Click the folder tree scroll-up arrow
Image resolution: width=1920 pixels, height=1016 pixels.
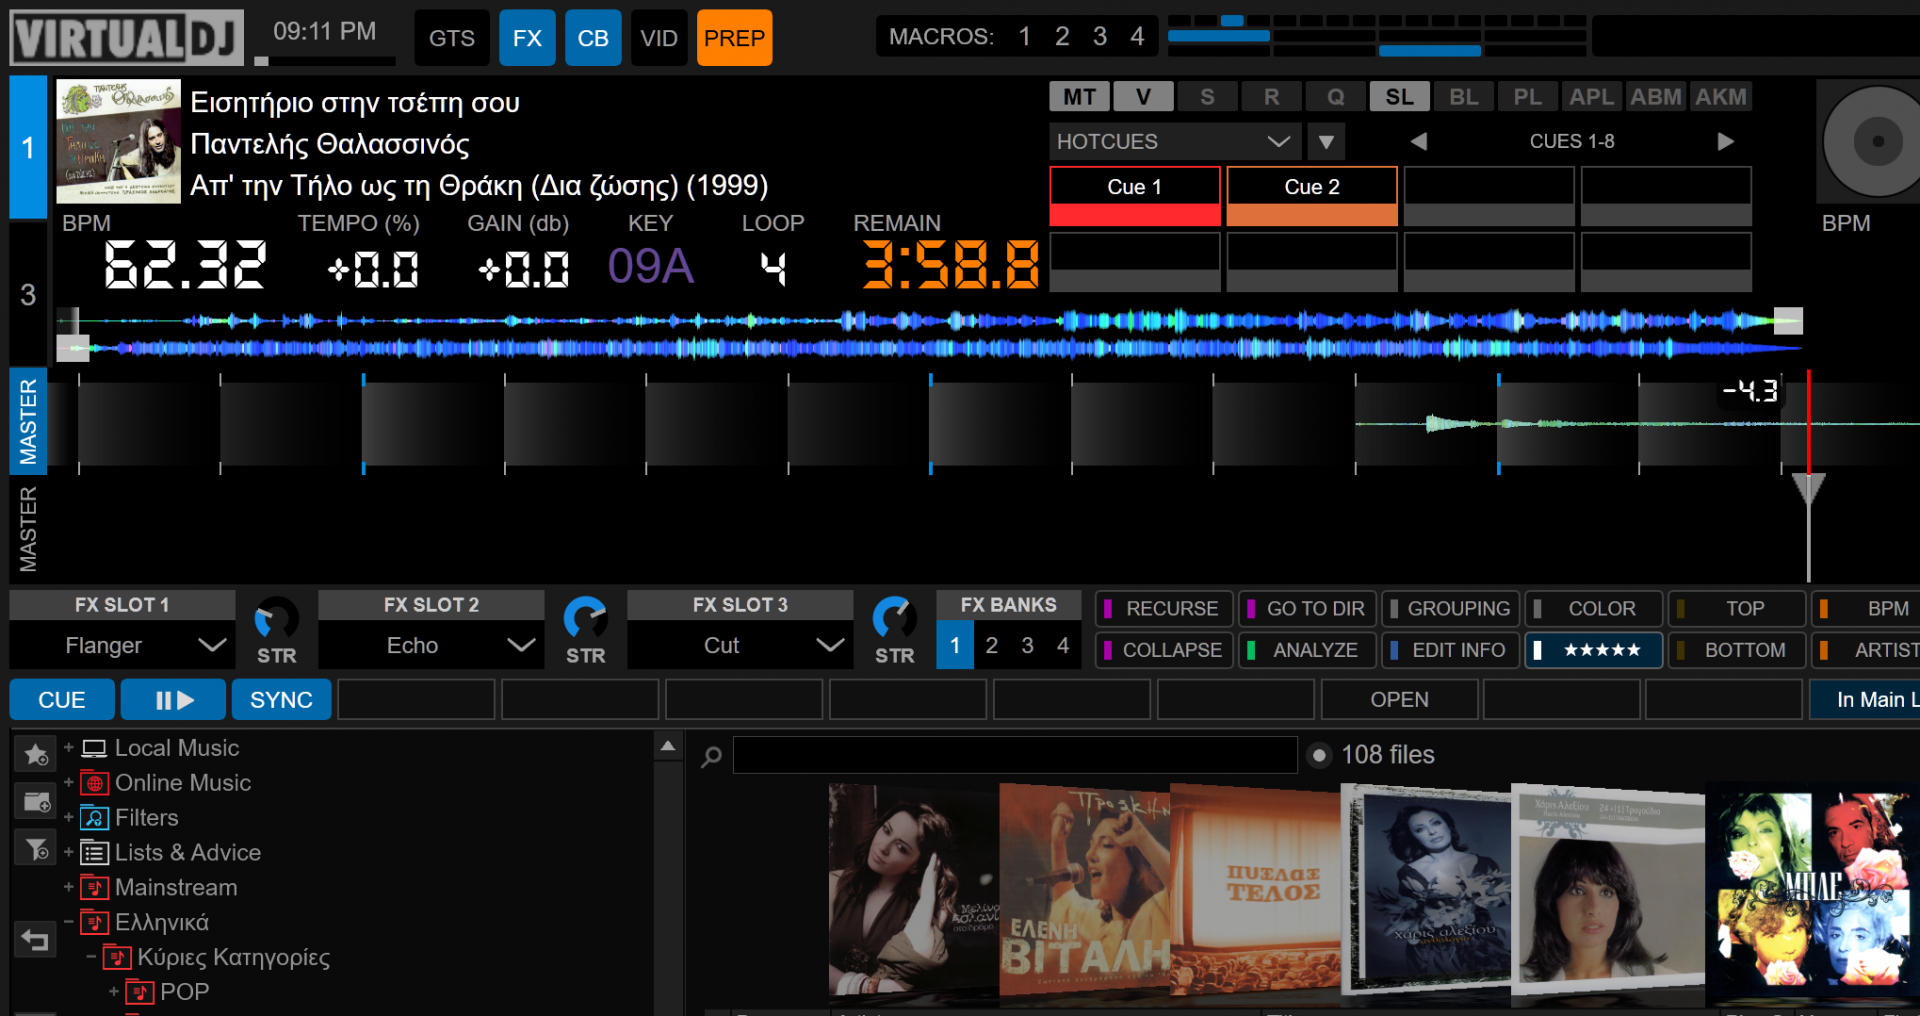pos(668,746)
